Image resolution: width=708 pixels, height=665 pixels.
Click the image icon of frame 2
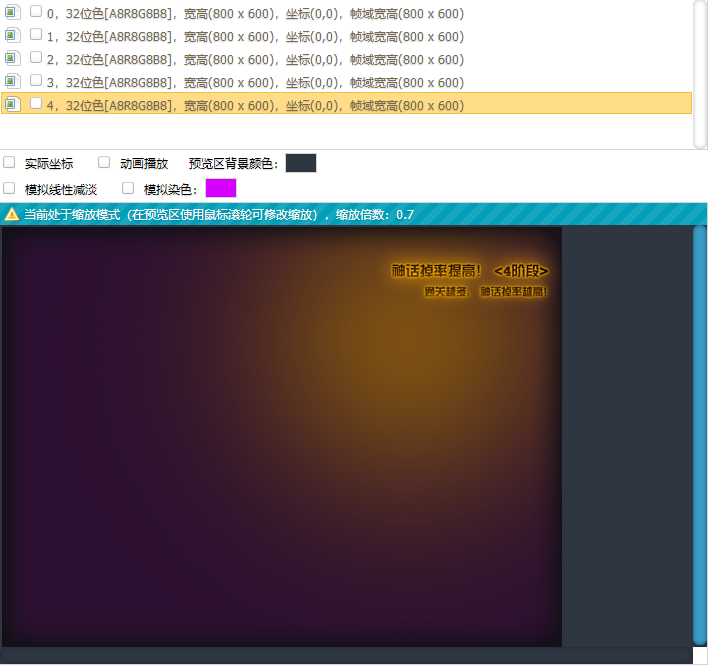tap(12, 59)
